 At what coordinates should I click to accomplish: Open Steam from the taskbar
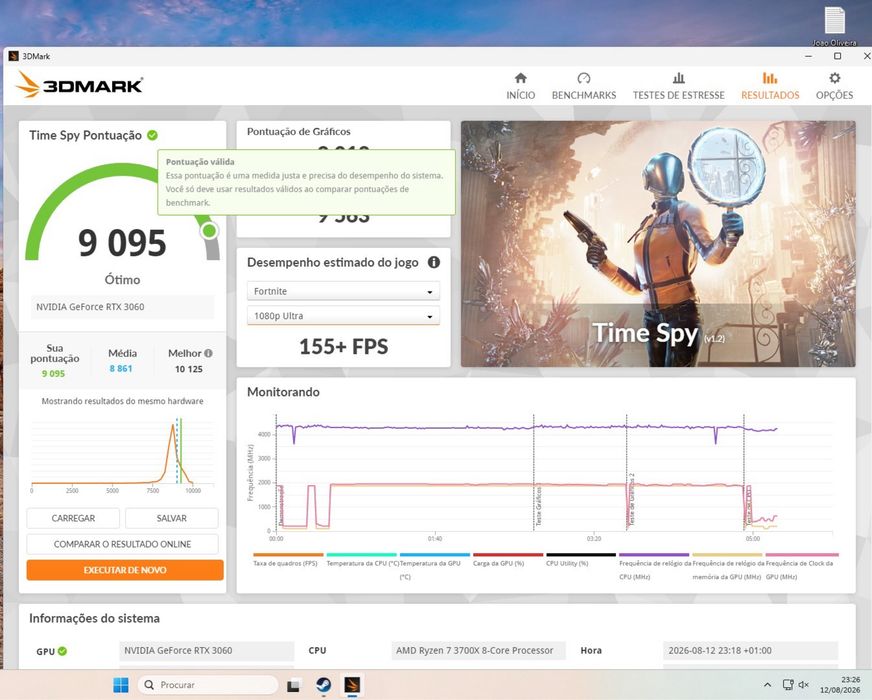coord(323,684)
